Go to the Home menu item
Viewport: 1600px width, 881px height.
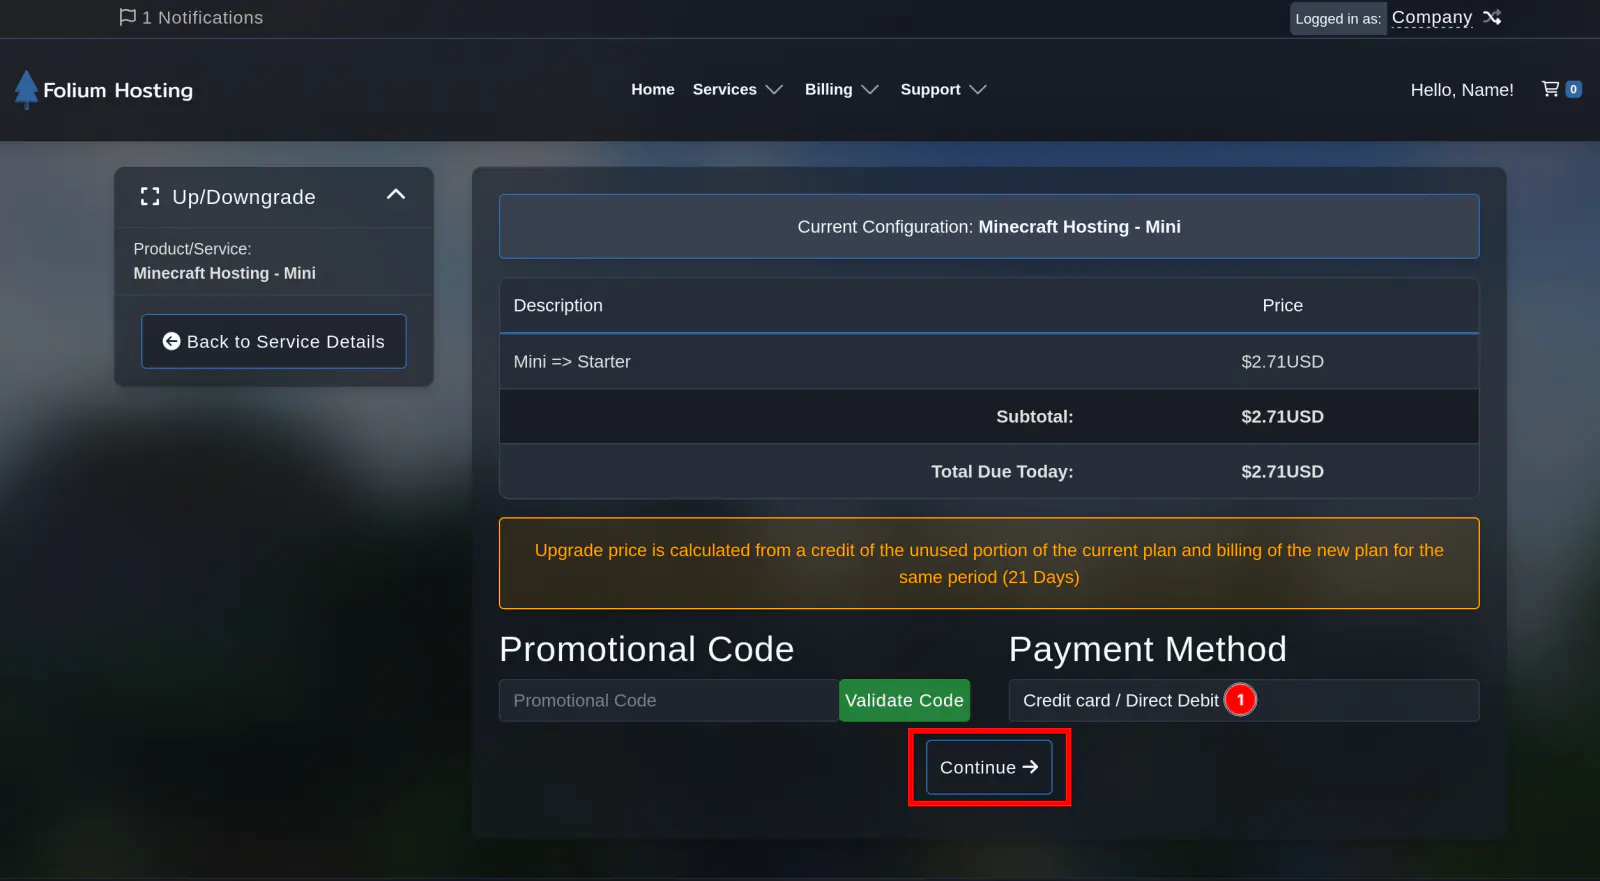[653, 89]
